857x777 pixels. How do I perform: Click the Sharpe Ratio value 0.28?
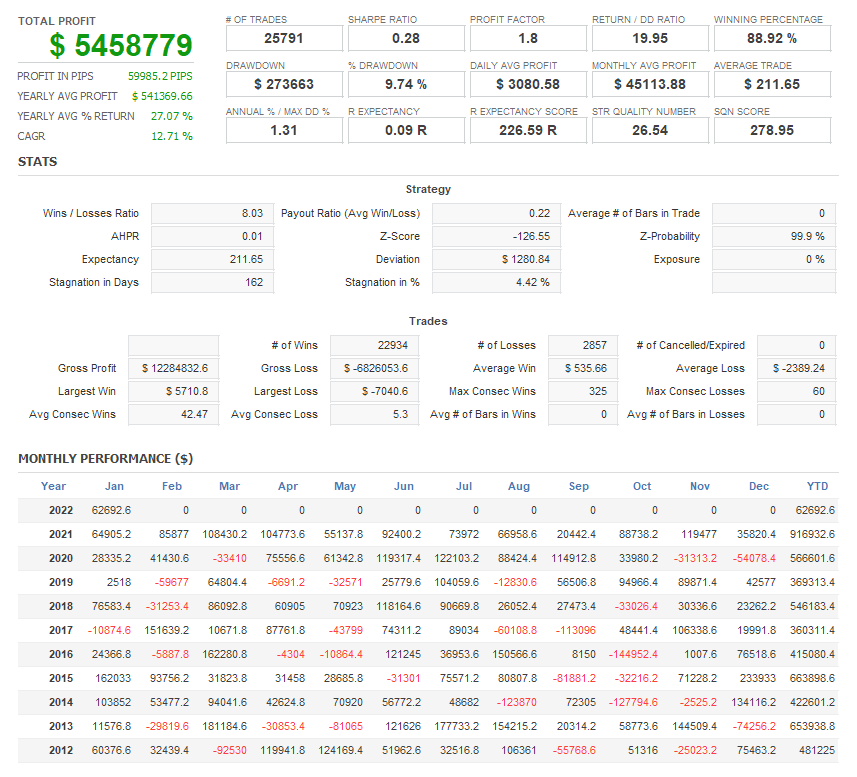click(406, 39)
